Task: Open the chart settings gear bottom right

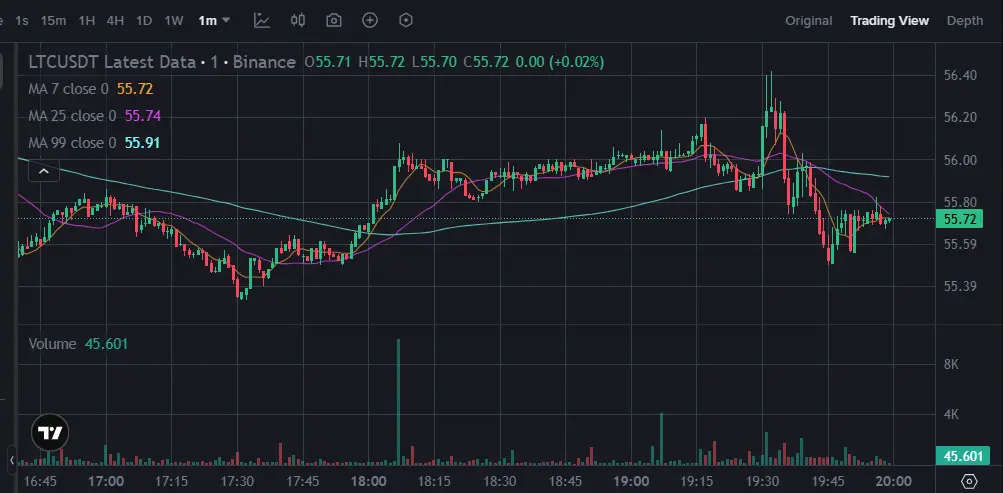Action: click(969, 481)
